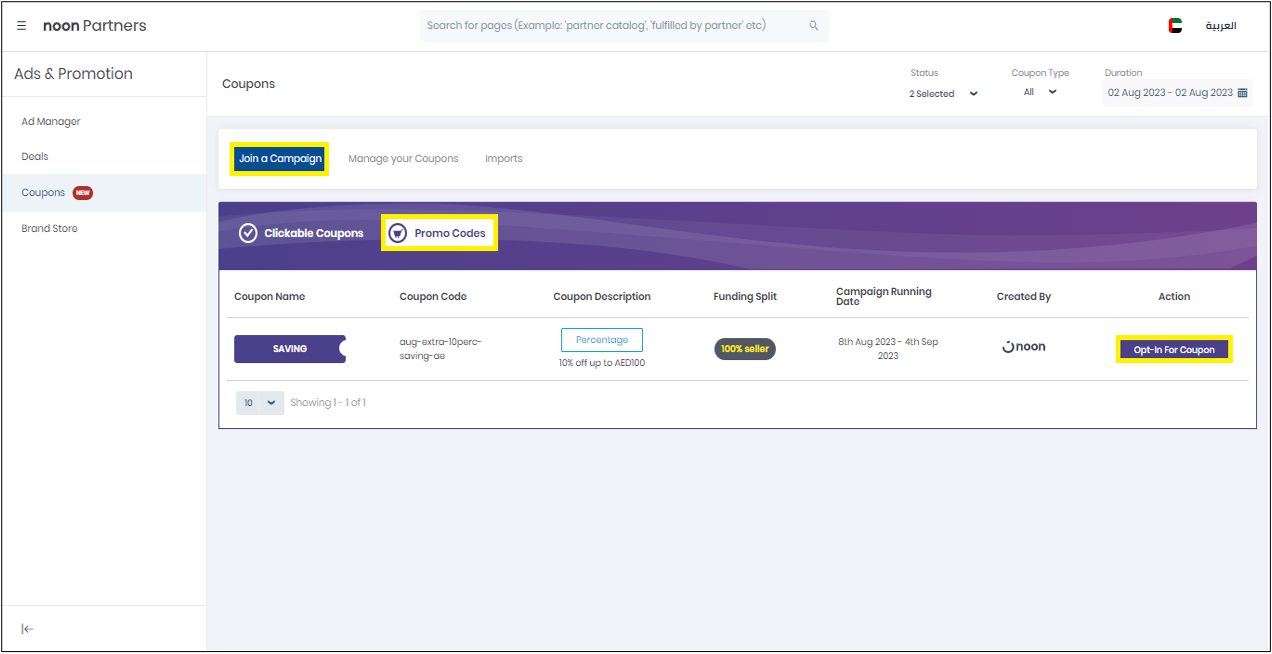Screen dimensions: 1272x654
Task: Click campaign date 8th Aug 2023 - 4th Sep 2023
Action: point(888,349)
